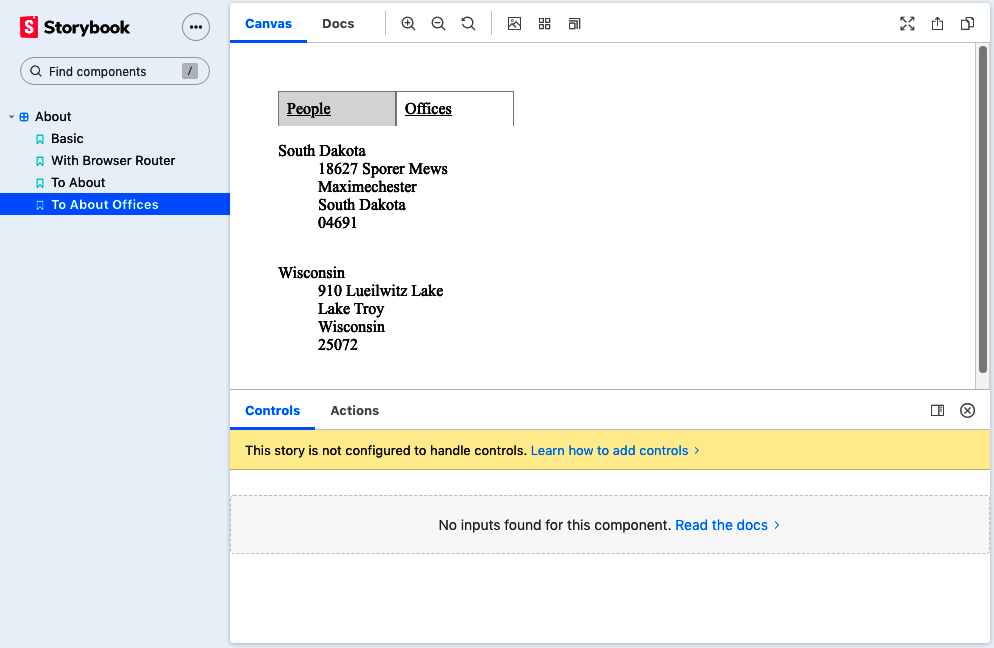Open the viewport size selector
The width and height of the screenshot is (994, 648).
pos(574,24)
